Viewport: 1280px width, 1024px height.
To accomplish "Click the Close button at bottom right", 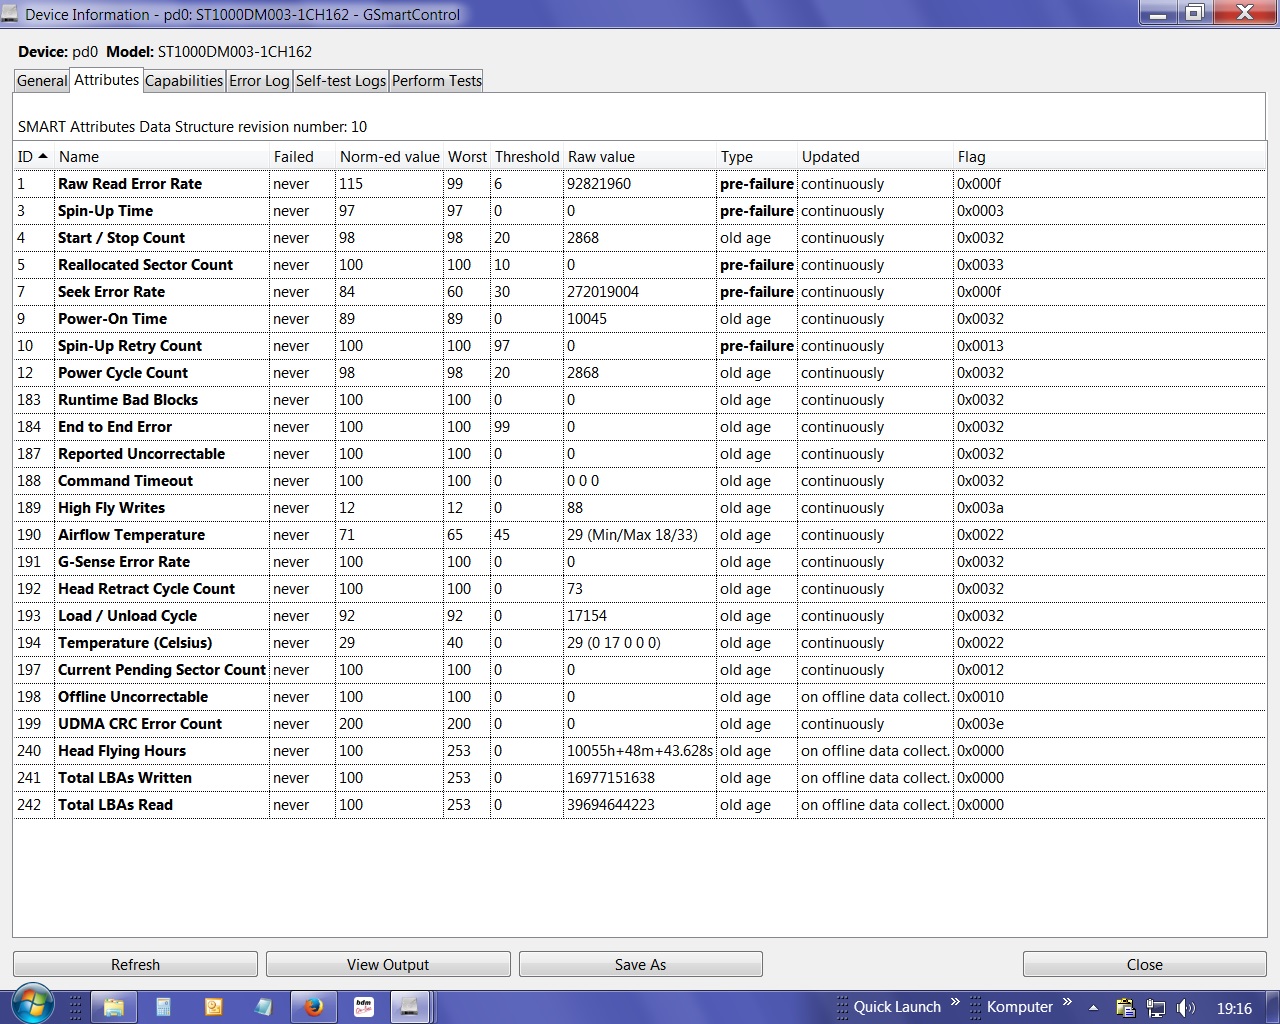I will pyautogui.click(x=1144, y=964).
